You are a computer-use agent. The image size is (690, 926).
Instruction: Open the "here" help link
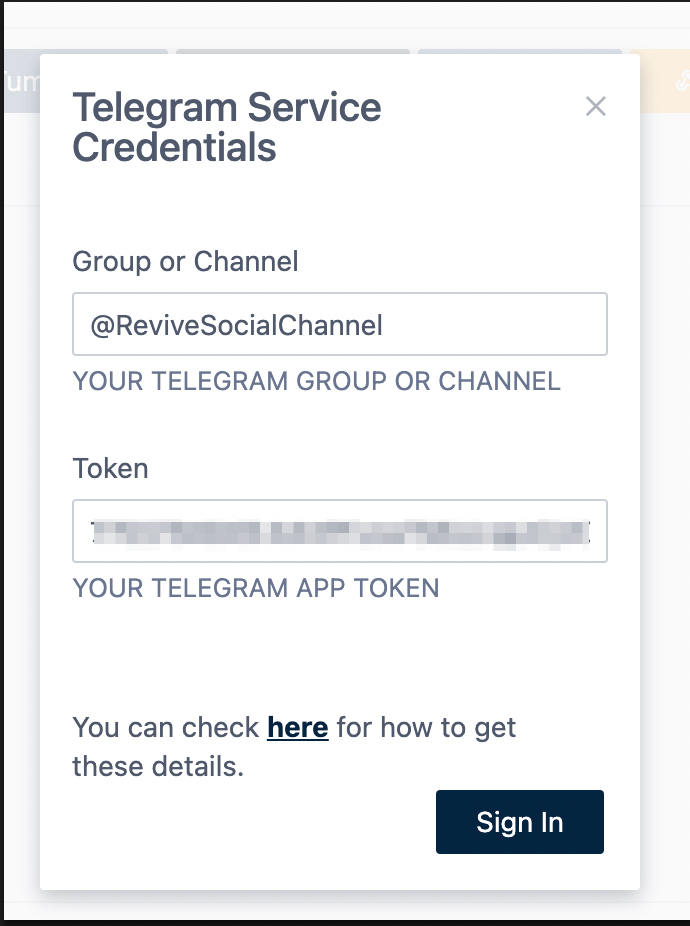[298, 727]
